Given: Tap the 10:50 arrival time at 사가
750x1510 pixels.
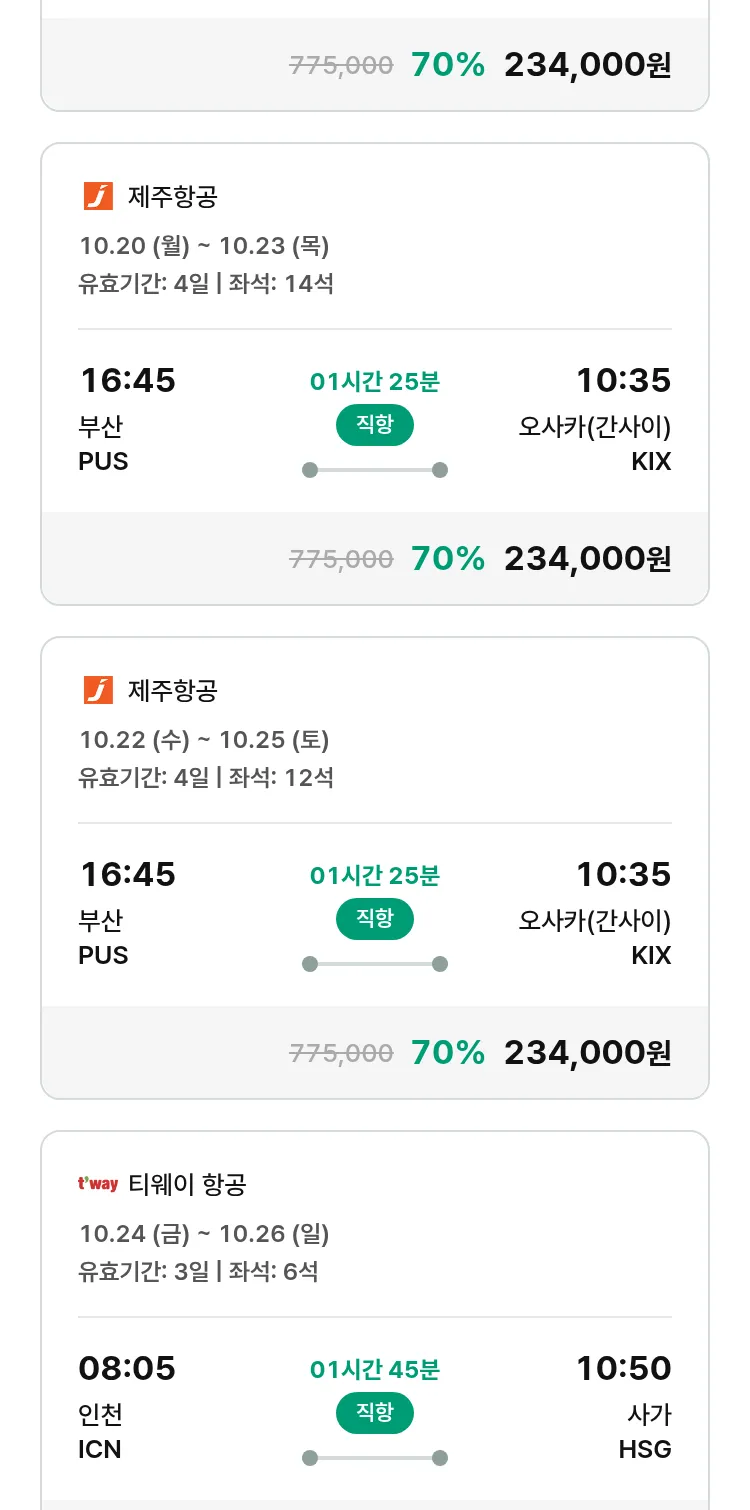Looking at the screenshot, I should [x=623, y=1368].
